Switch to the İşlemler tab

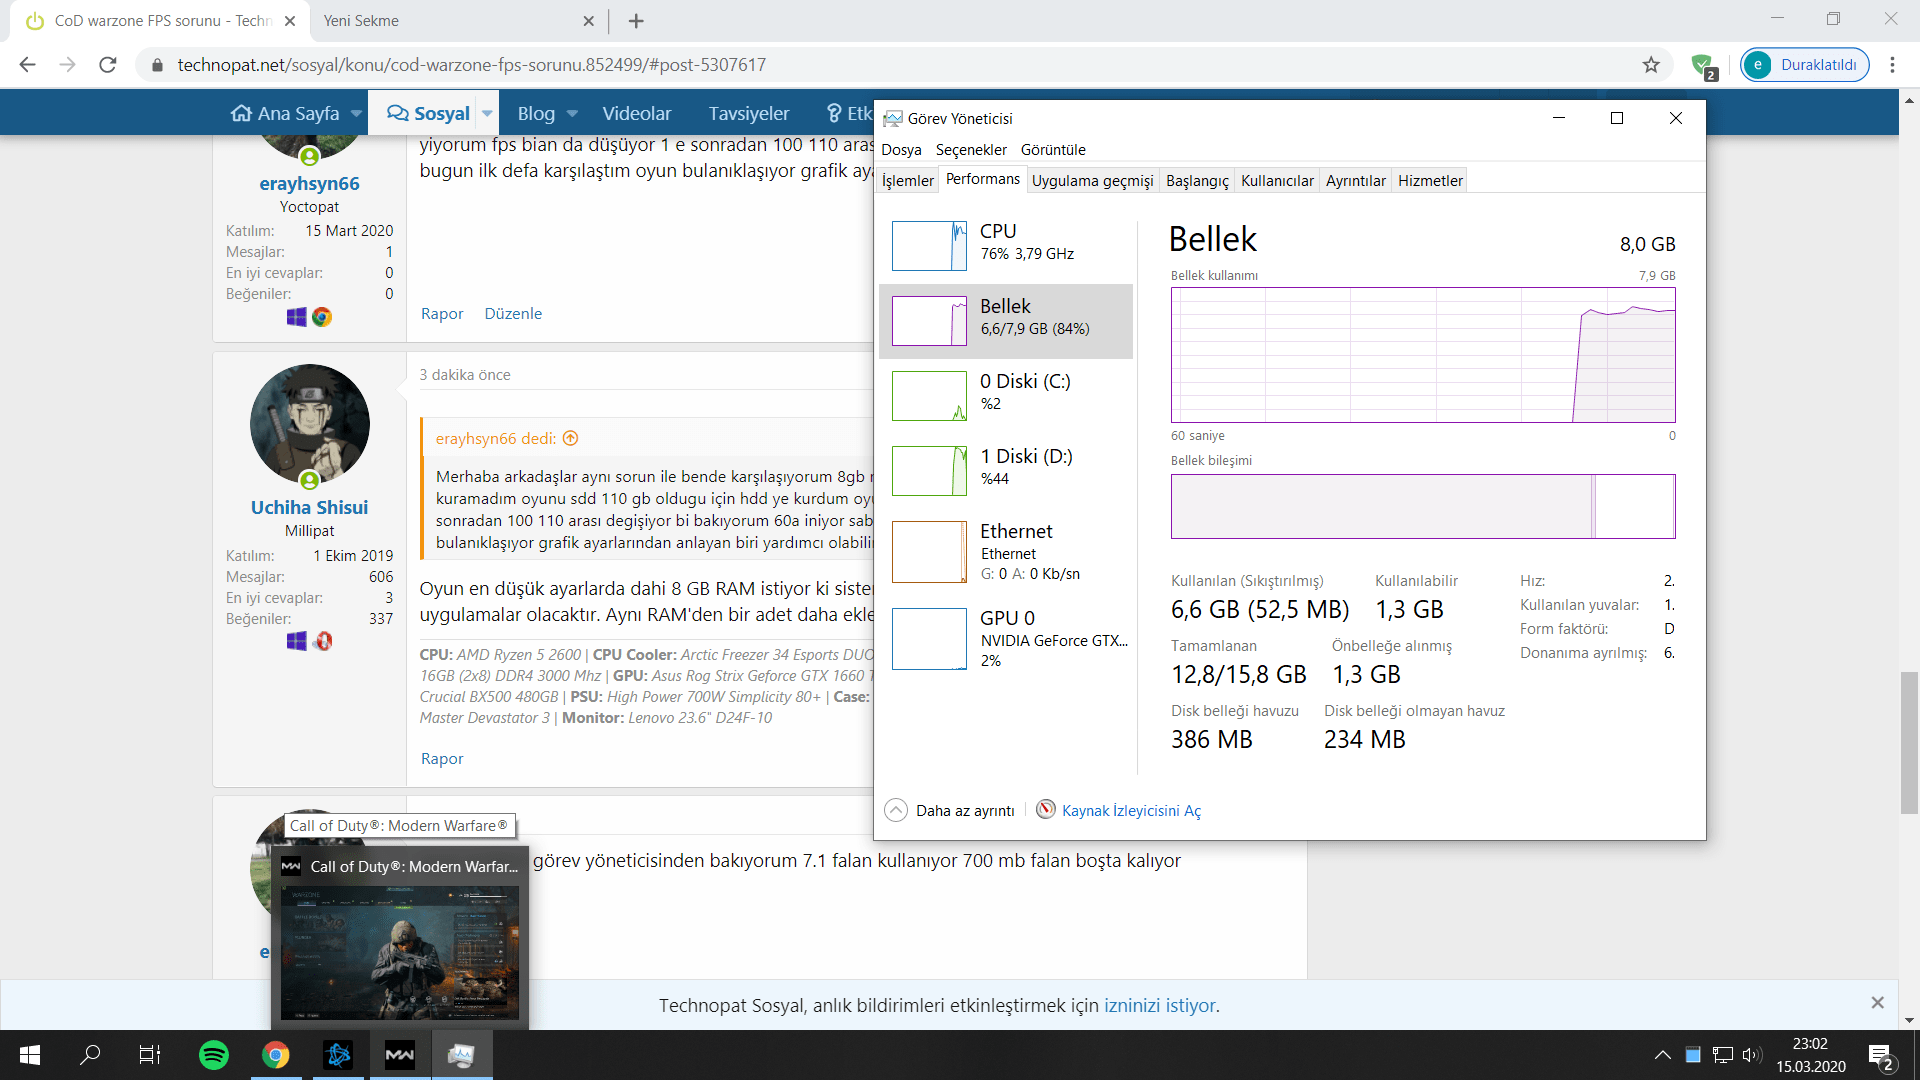coord(907,181)
